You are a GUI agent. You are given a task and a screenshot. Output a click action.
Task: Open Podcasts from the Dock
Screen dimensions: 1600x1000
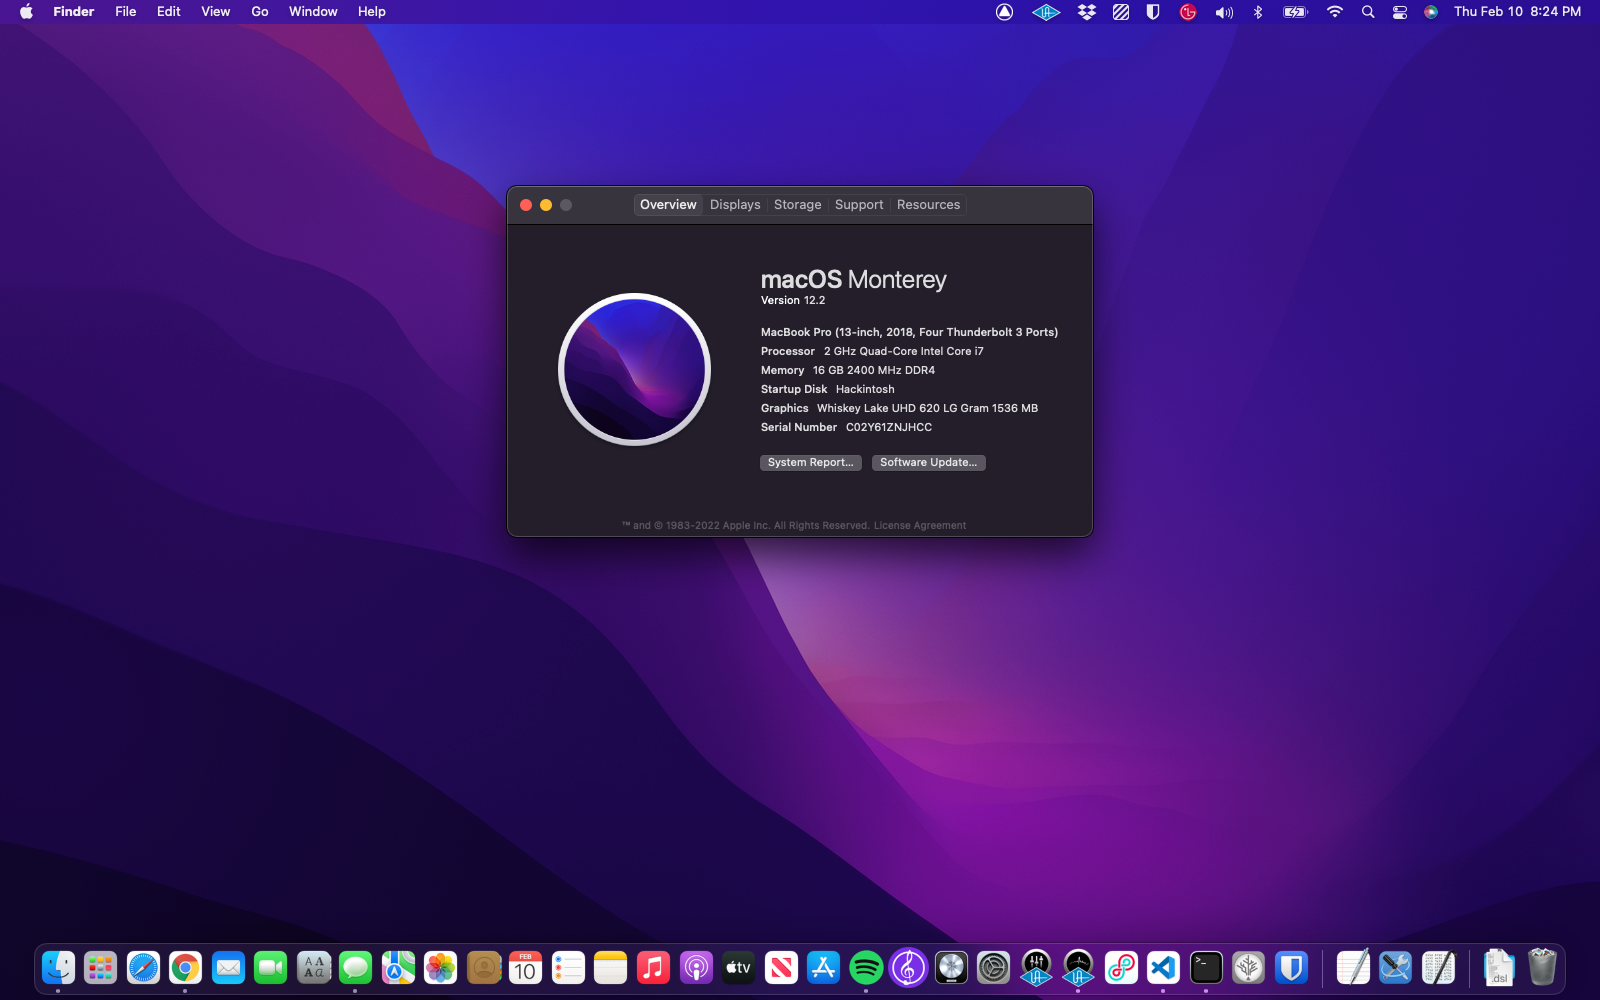point(696,967)
